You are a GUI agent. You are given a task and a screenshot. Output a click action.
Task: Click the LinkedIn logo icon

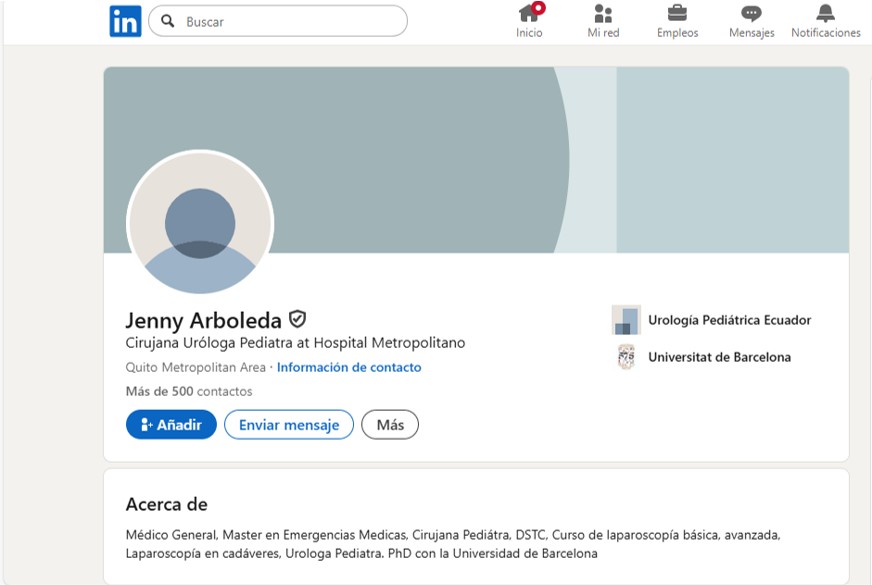[x=125, y=21]
